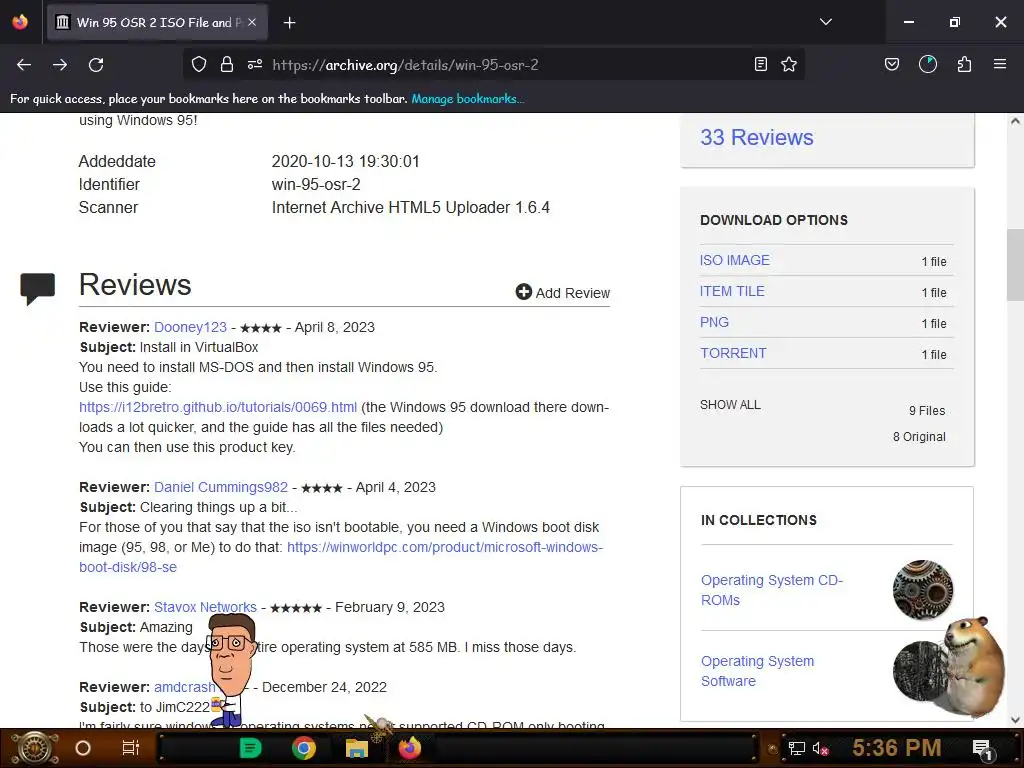Image resolution: width=1024 pixels, height=768 pixels.
Task: Click the scrollbar up arrow
Action: [x=1015, y=121]
